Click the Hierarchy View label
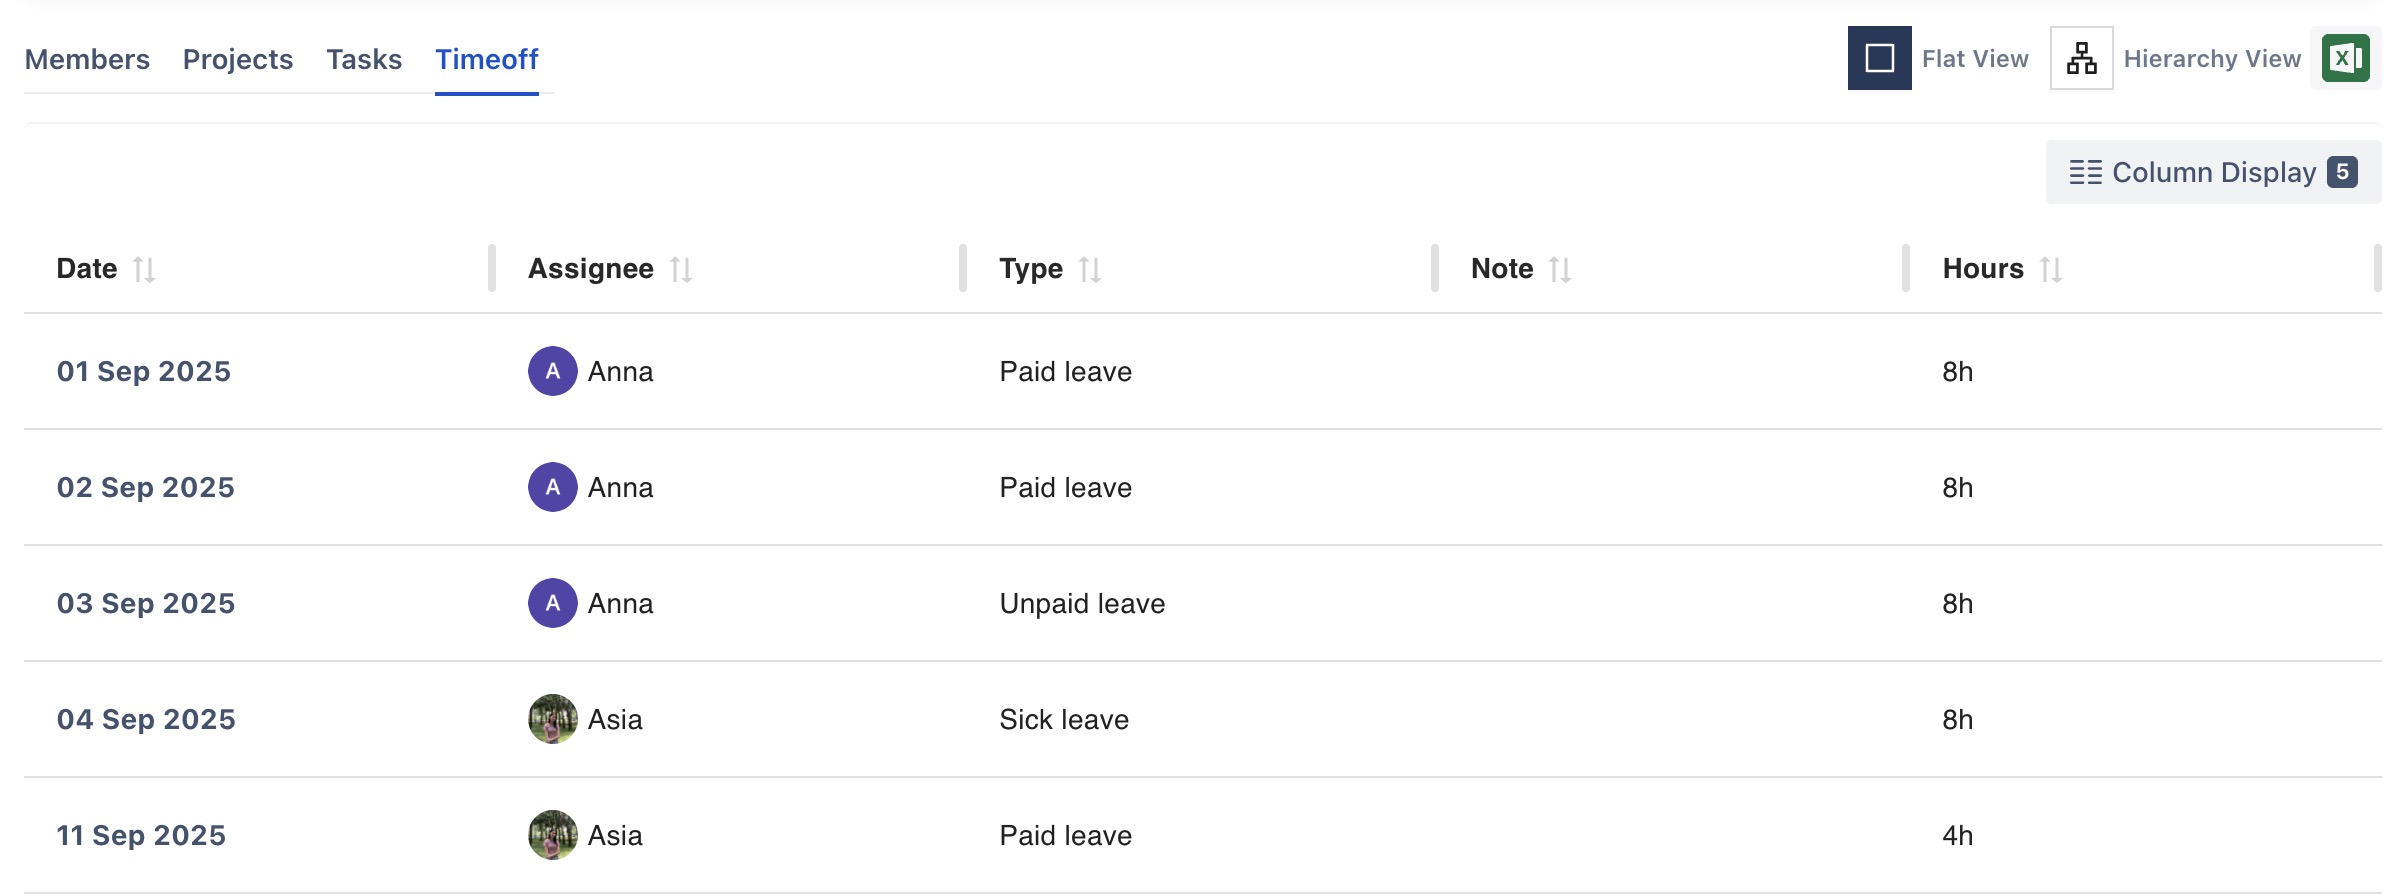The height and width of the screenshot is (894, 2406). (x=2212, y=59)
